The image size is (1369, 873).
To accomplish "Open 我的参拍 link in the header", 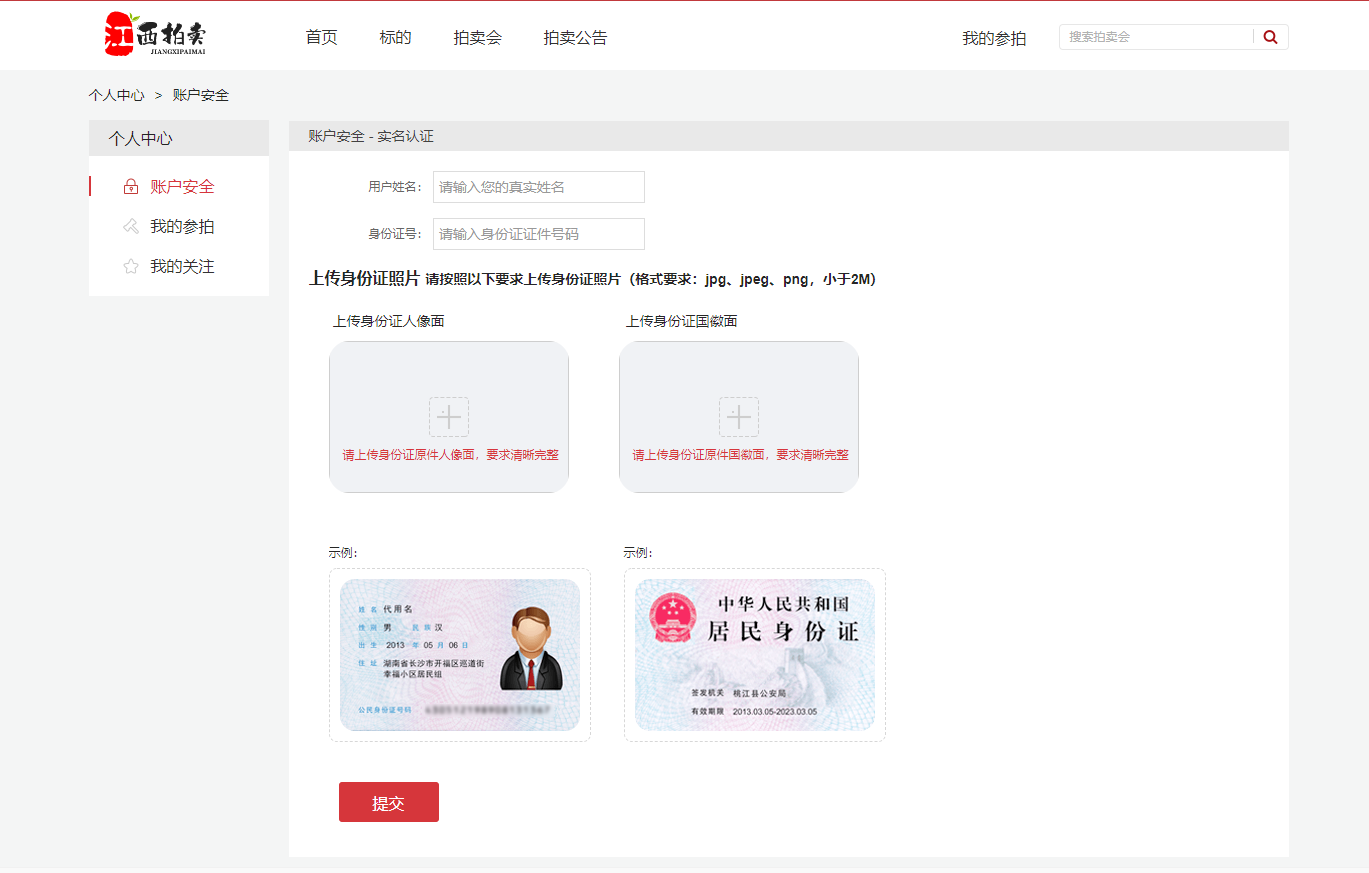I will [993, 39].
